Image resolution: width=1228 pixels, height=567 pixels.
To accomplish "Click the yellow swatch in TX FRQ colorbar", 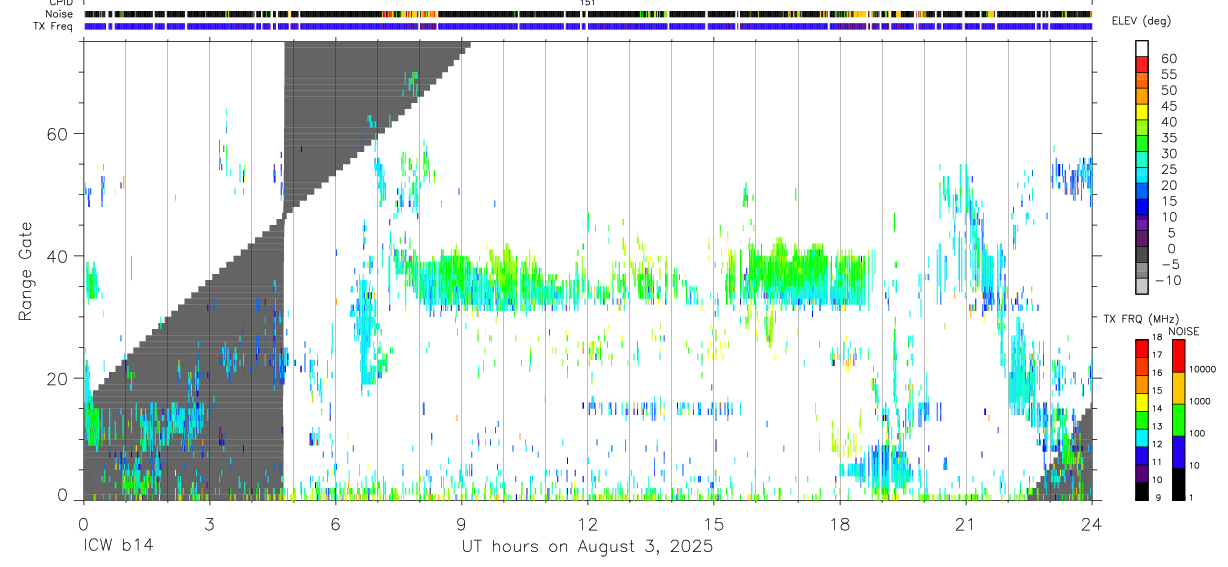I will point(1142,402).
